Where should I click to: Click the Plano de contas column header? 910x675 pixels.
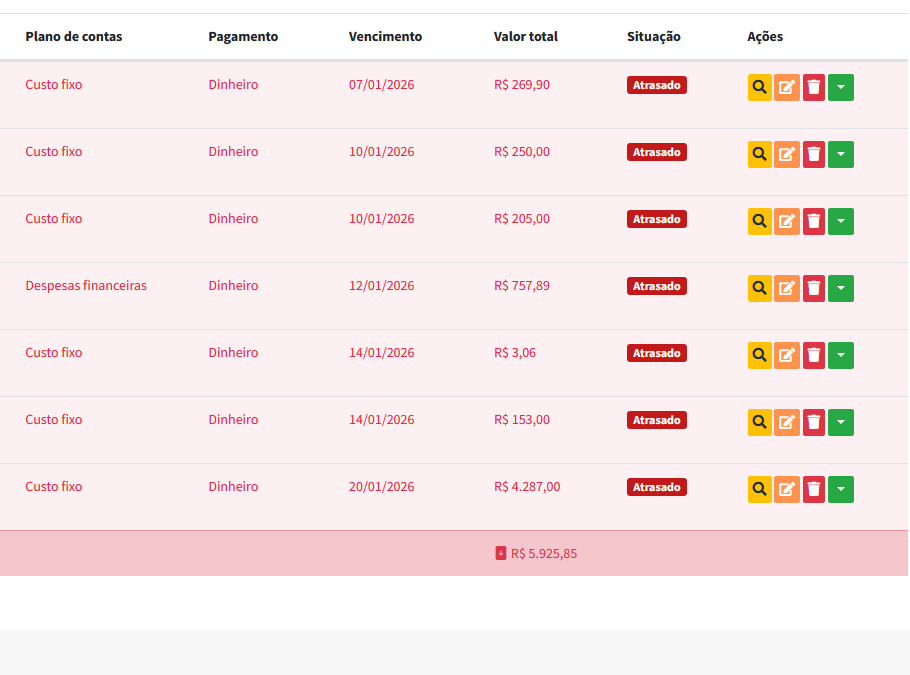tap(74, 37)
